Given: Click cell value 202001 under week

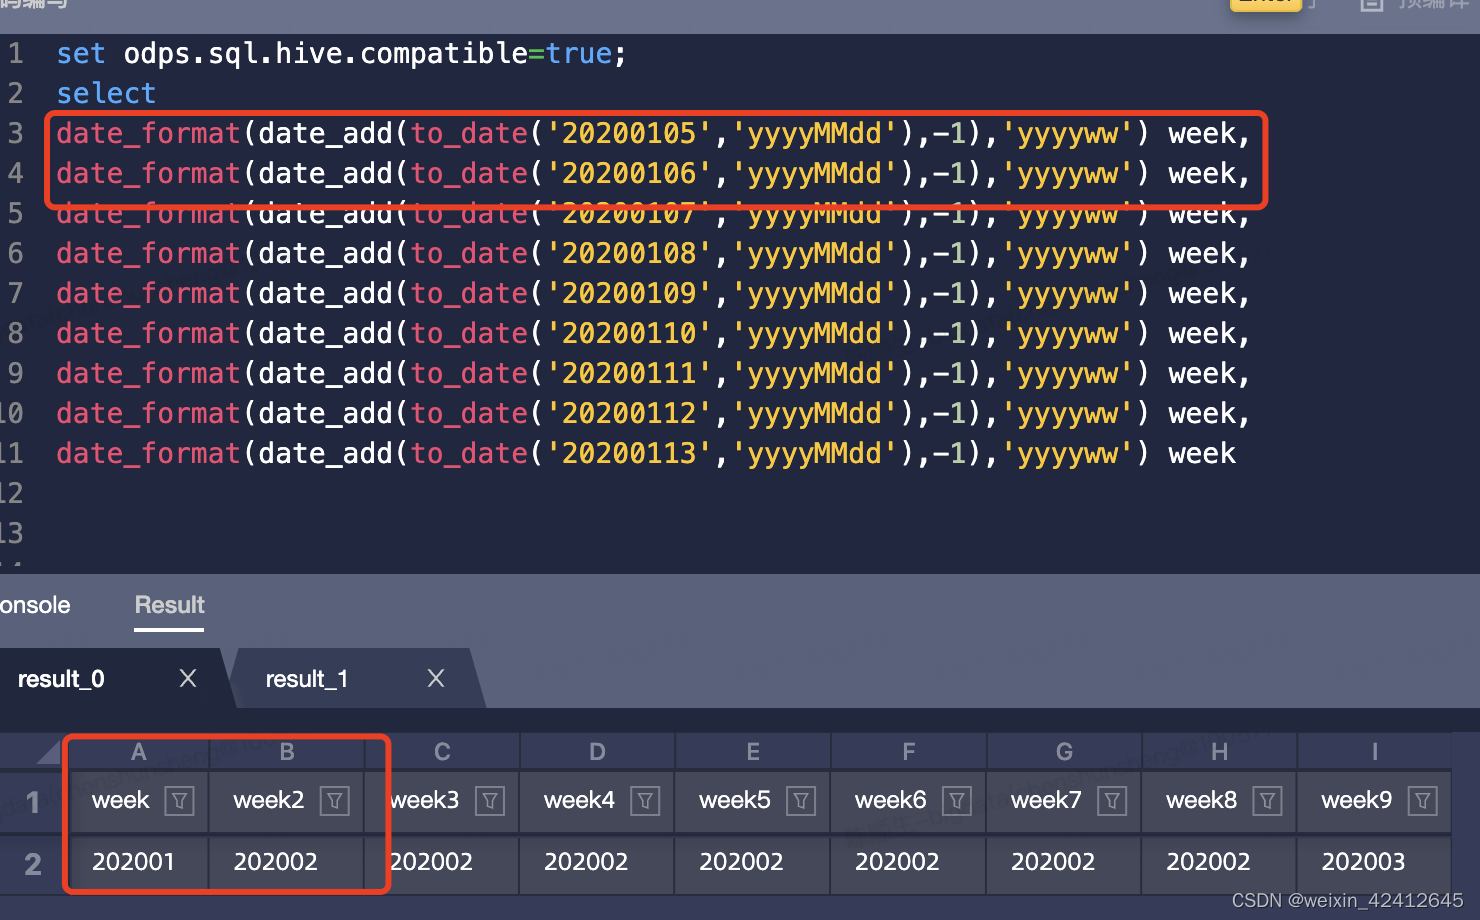Looking at the screenshot, I should pos(137,863).
